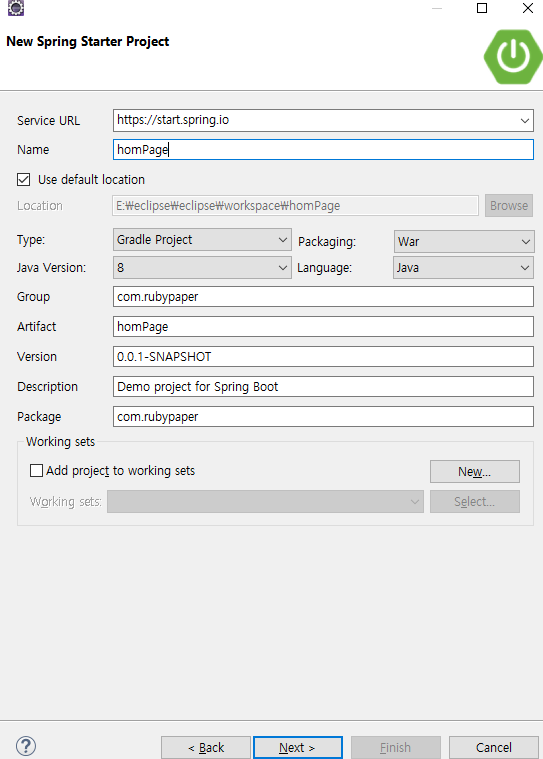Image resolution: width=543 pixels, height=759 pixels.
Task: Click the New Spring Starter Project title
Action: click(x=88, y=42)
